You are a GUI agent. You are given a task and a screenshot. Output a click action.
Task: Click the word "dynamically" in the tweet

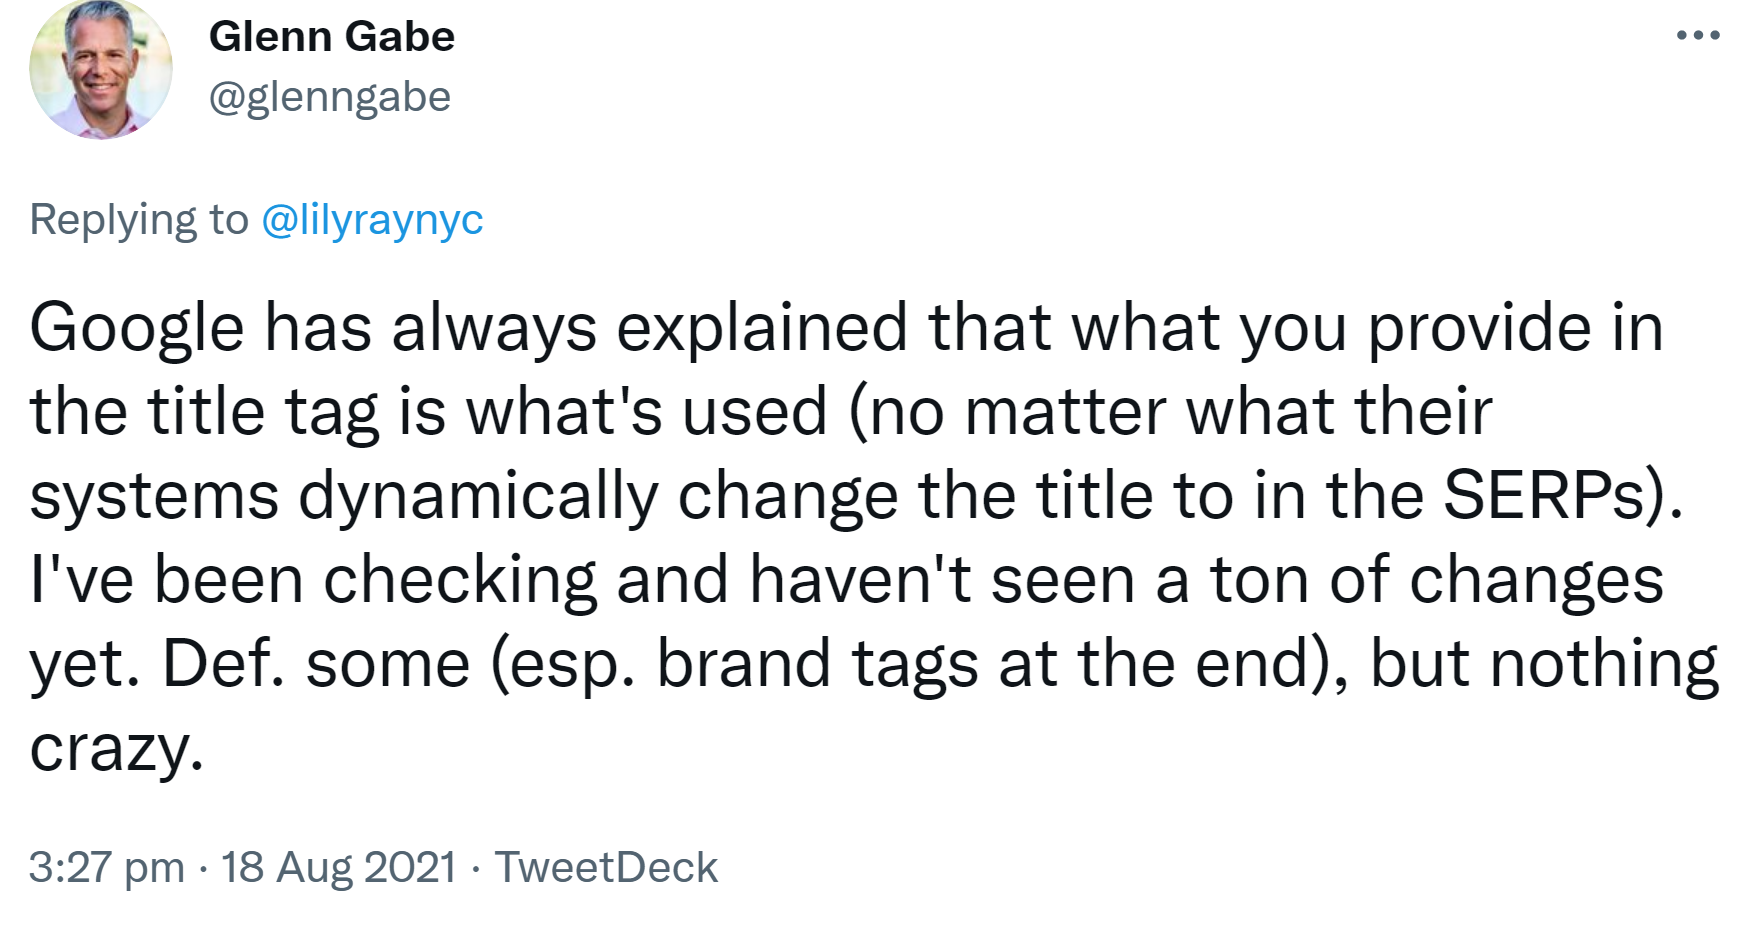(478, 496)
